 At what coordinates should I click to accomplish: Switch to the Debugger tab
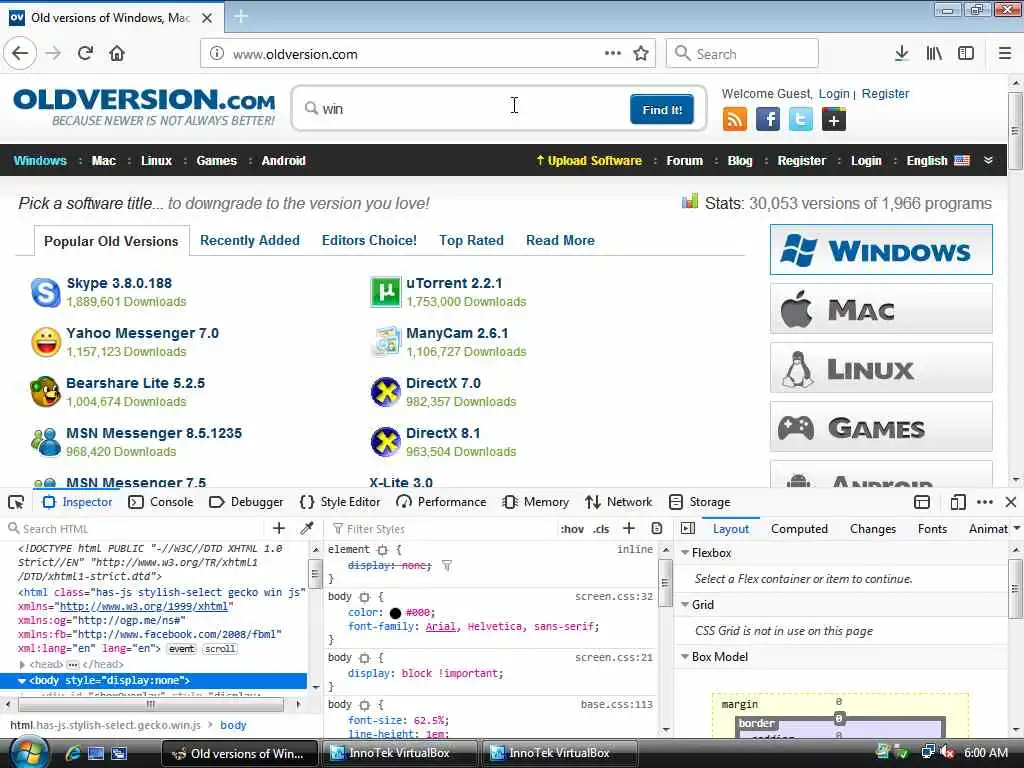[x=246, y=502]
